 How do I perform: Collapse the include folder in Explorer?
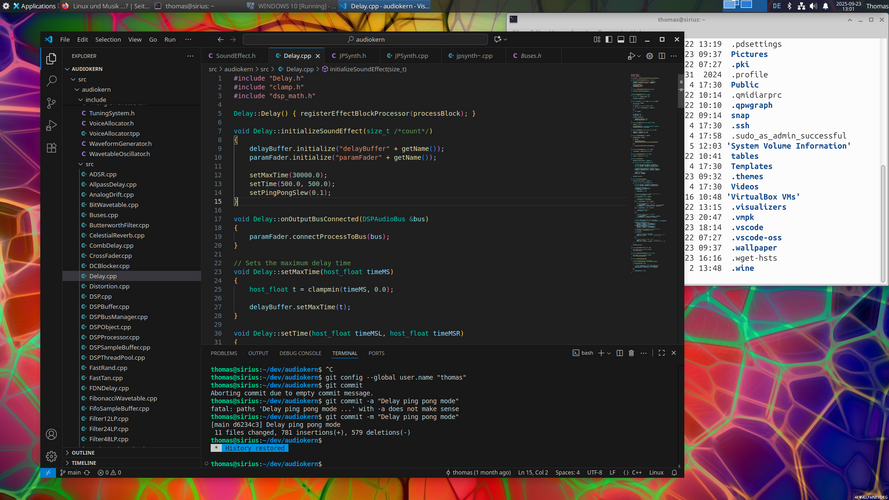95,100
